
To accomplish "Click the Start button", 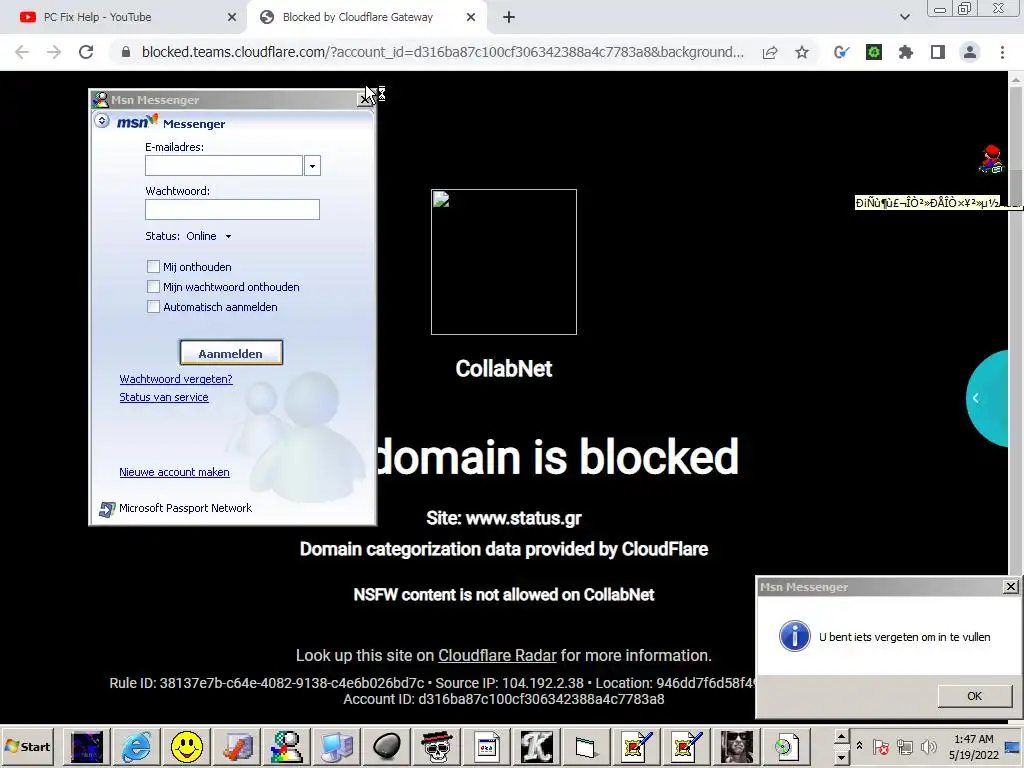I will tap(28, 746).
